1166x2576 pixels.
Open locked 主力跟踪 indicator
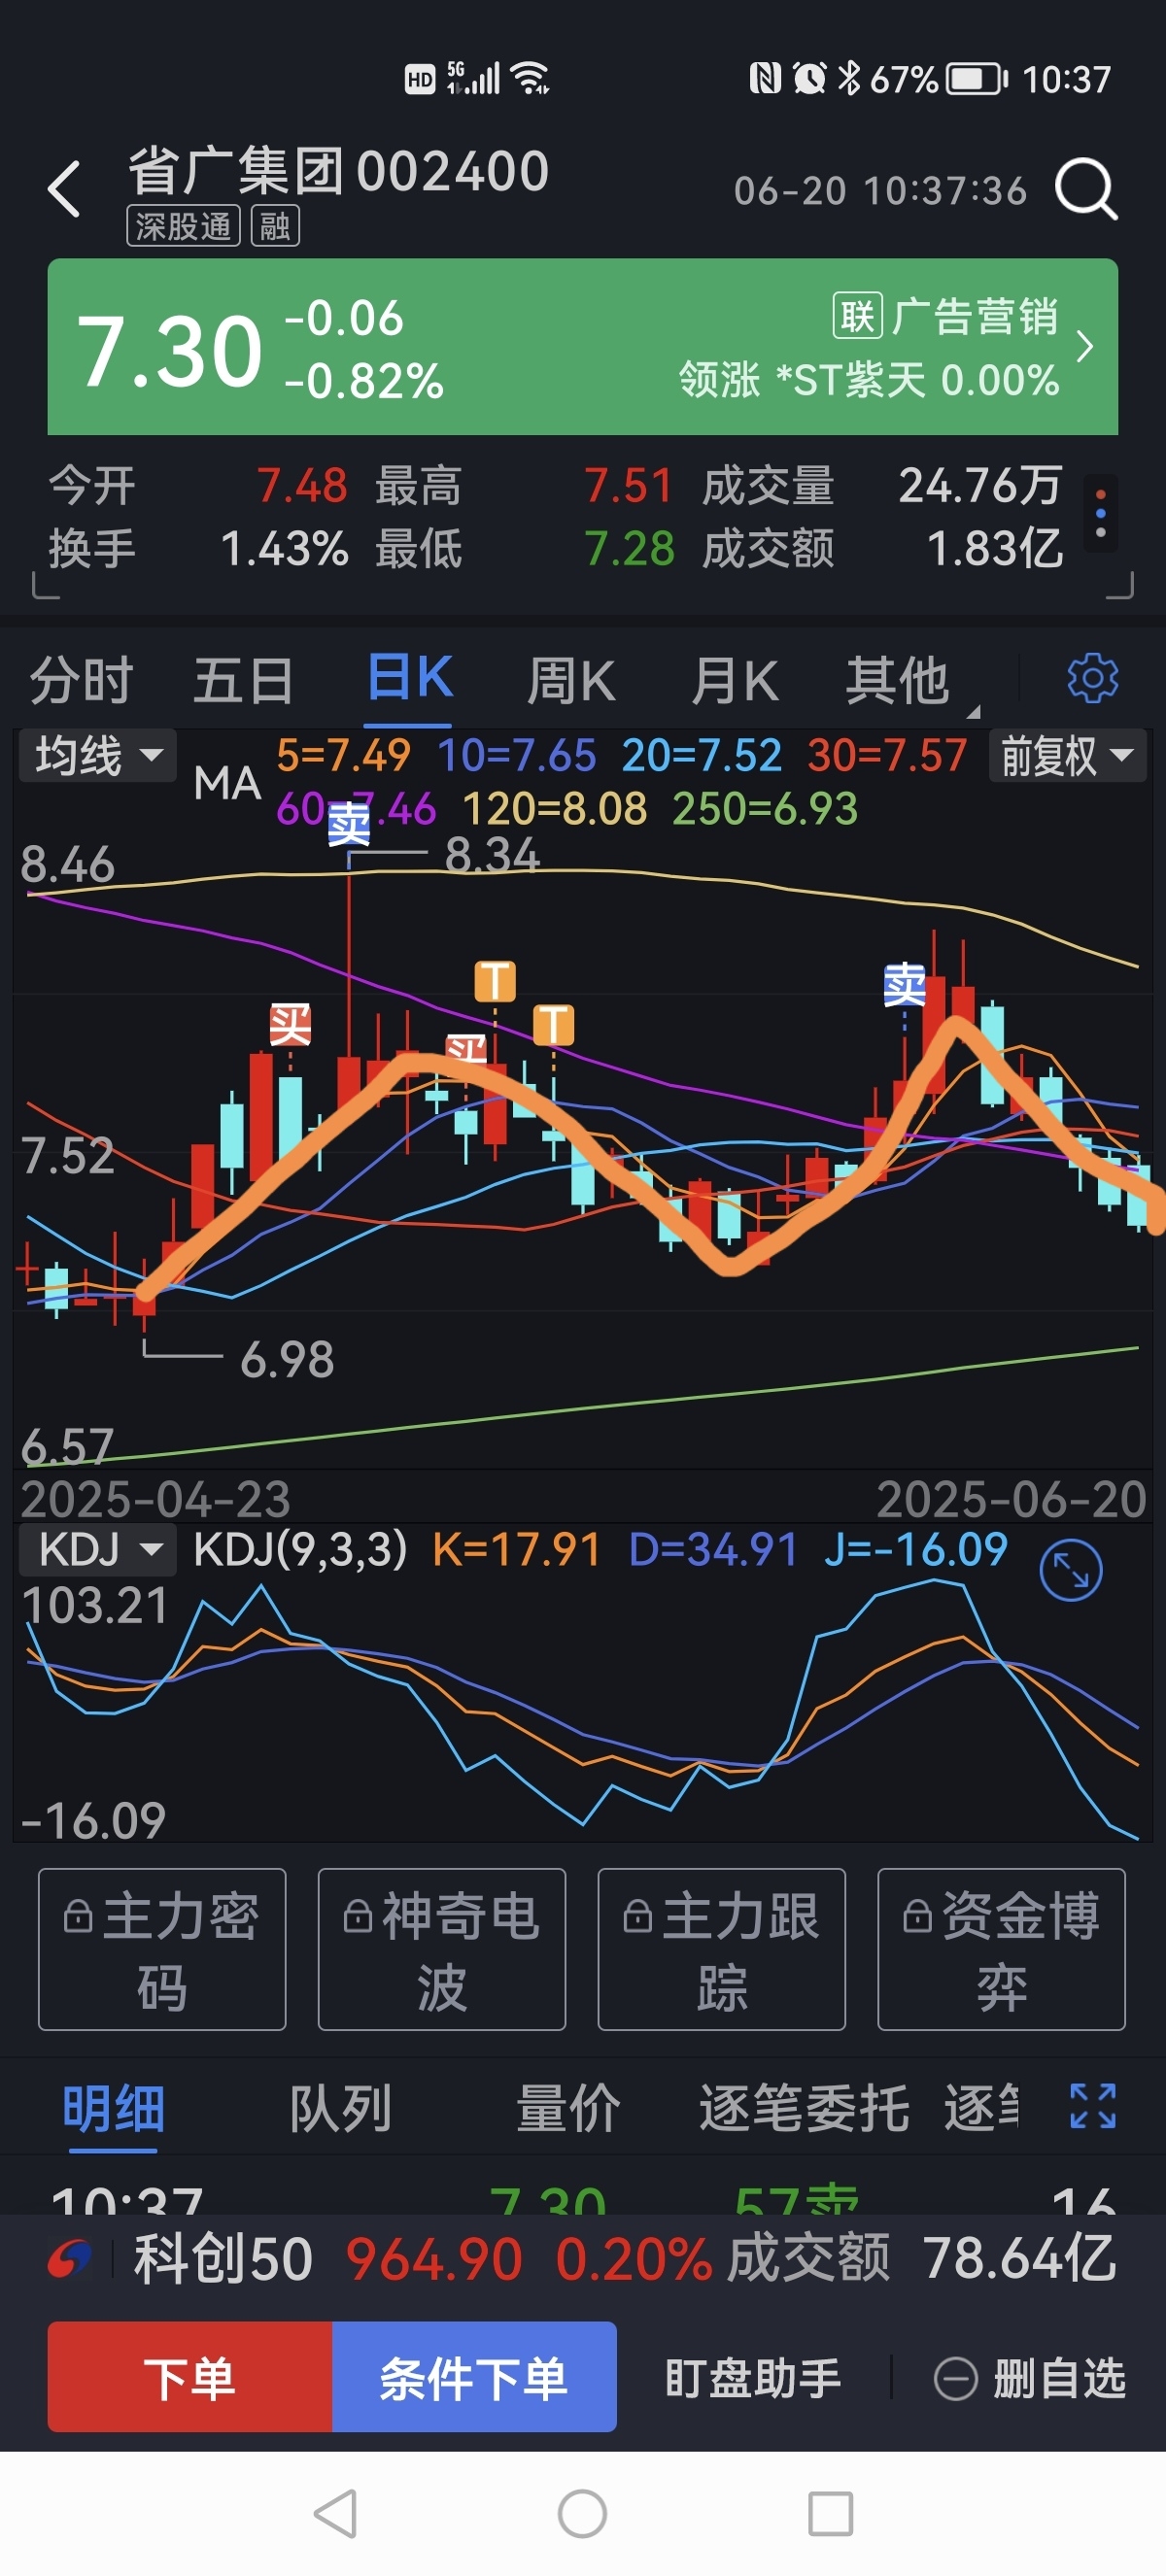click(722, 1949)
